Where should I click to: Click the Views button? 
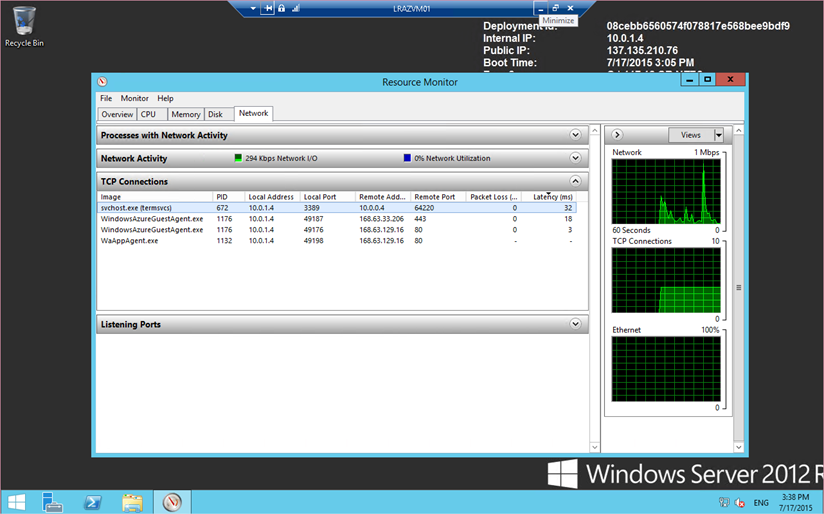[x=691, y=135]
